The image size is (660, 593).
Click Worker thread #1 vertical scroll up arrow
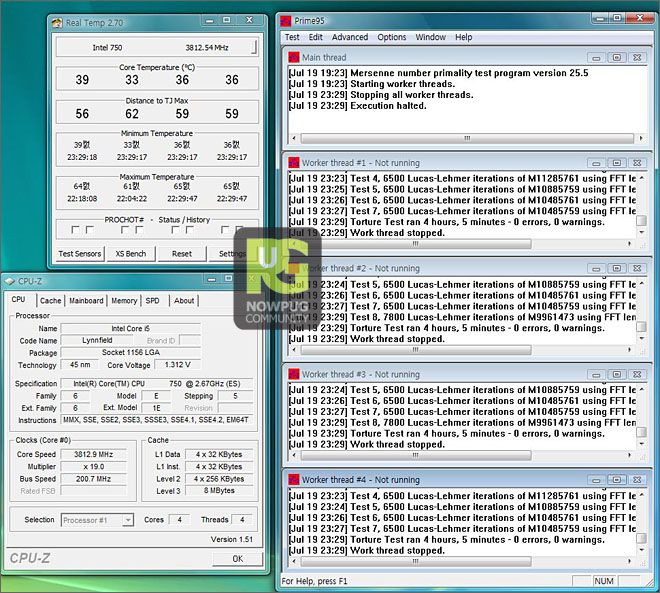point(641,178)
